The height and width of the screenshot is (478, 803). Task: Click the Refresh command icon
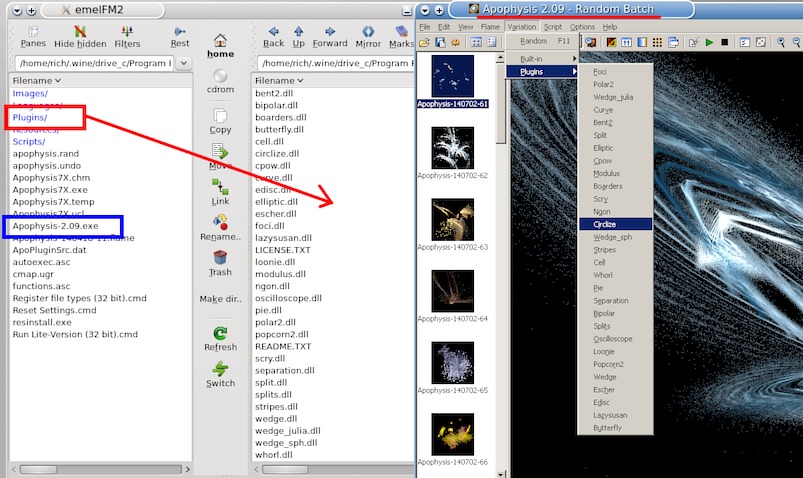220,334
